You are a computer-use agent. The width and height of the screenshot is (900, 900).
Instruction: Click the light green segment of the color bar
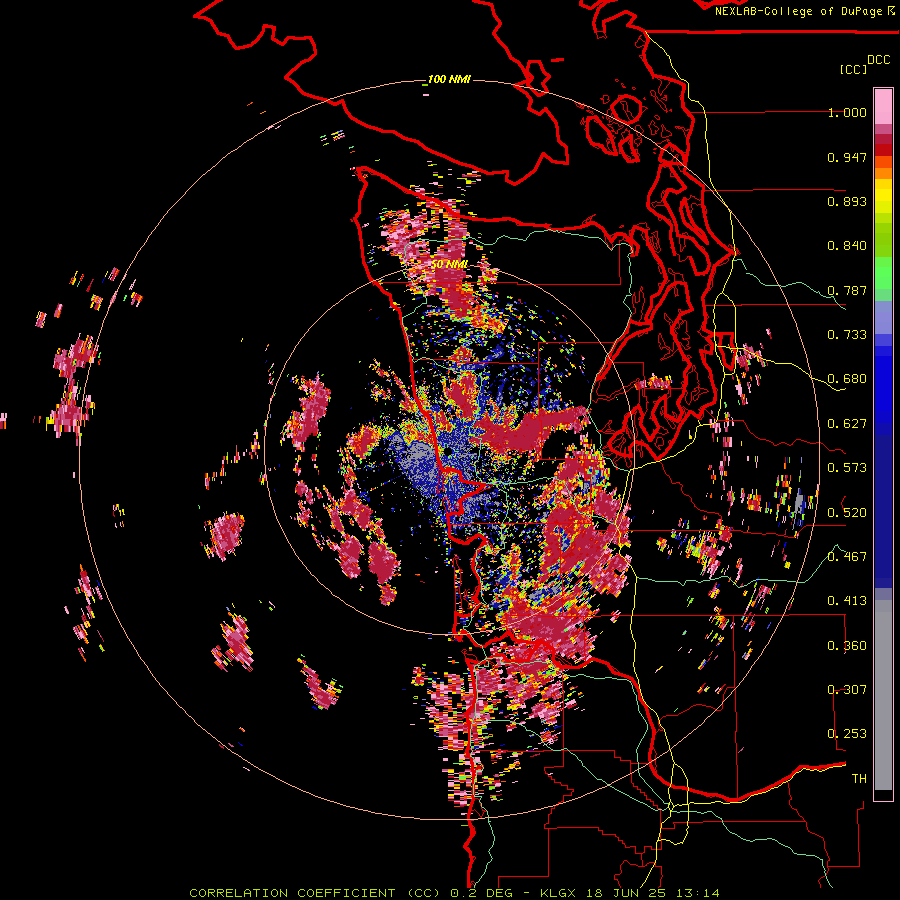click(883, 273)
